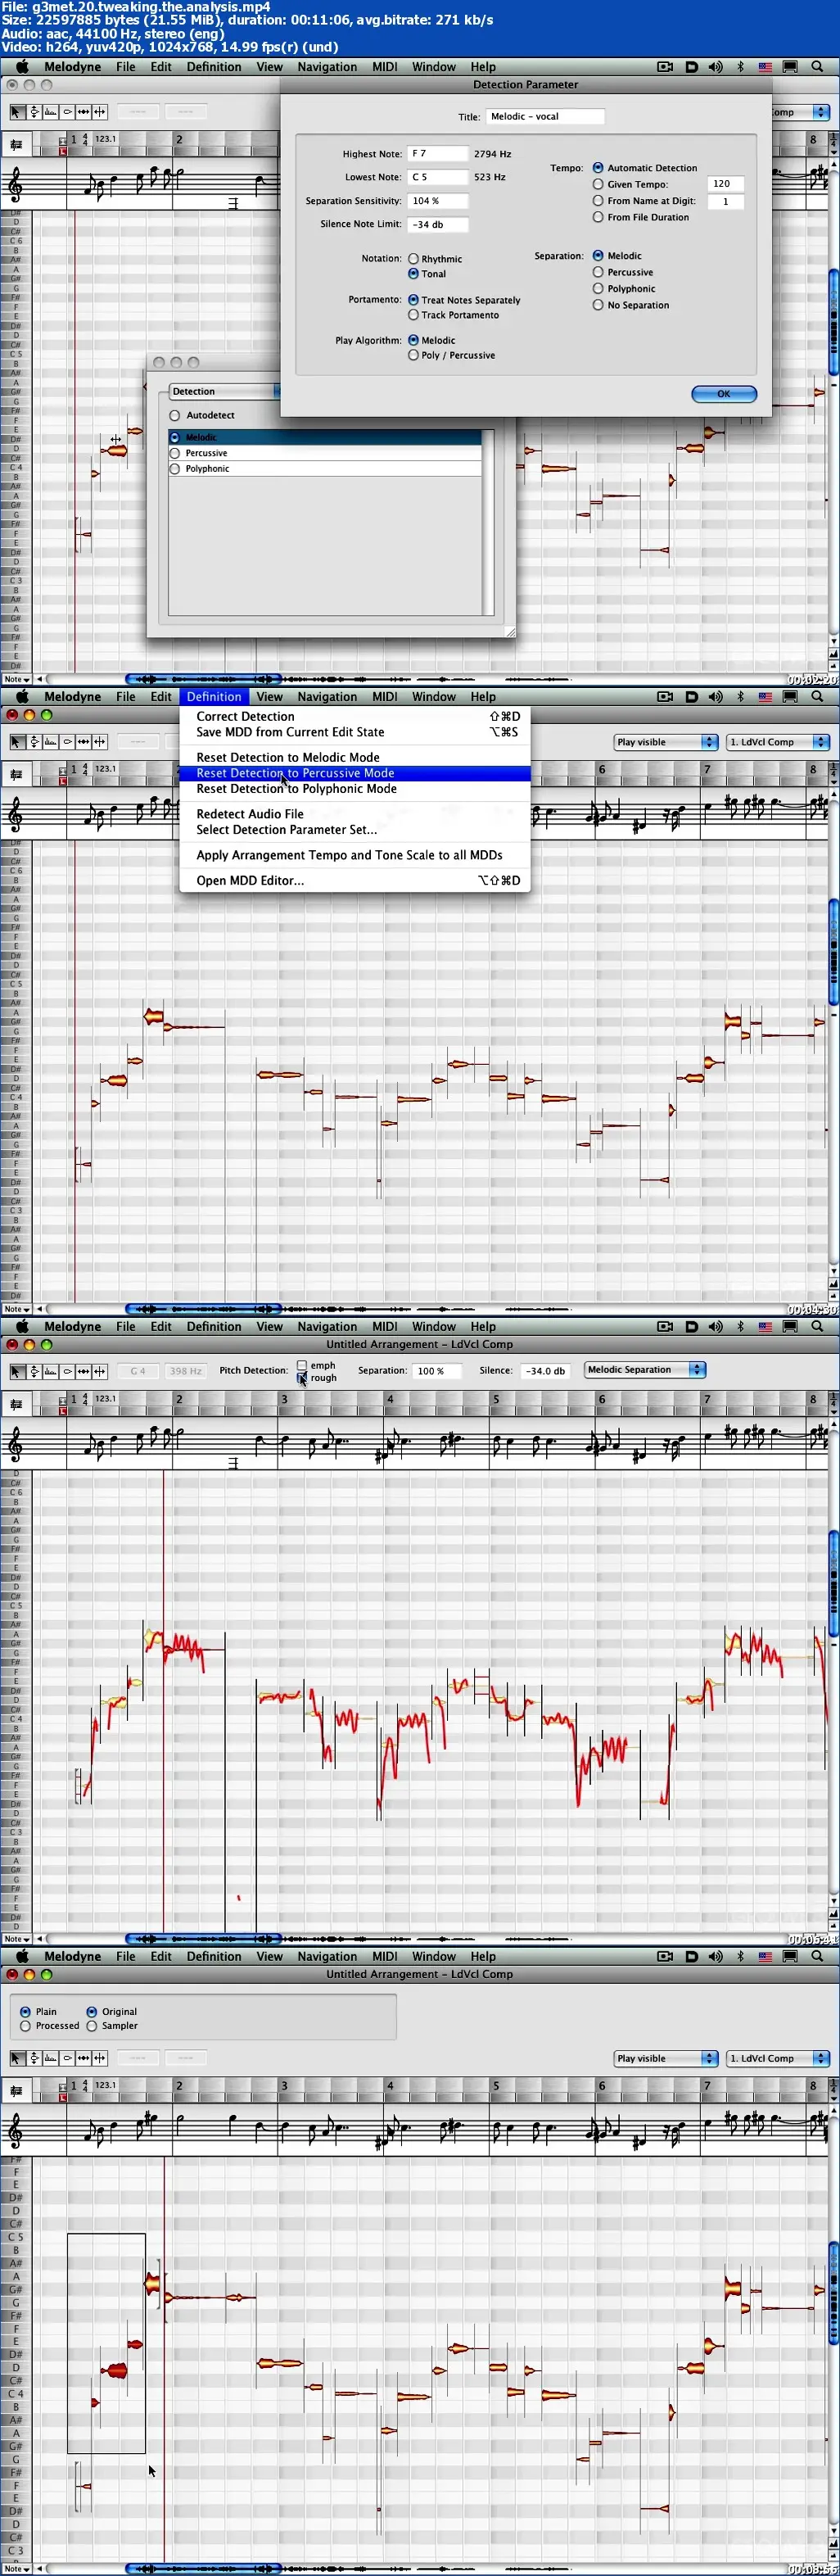The image size is (840, 2576).
Task: Enable Autodetect in the Detection window
Action: [175, 415]
